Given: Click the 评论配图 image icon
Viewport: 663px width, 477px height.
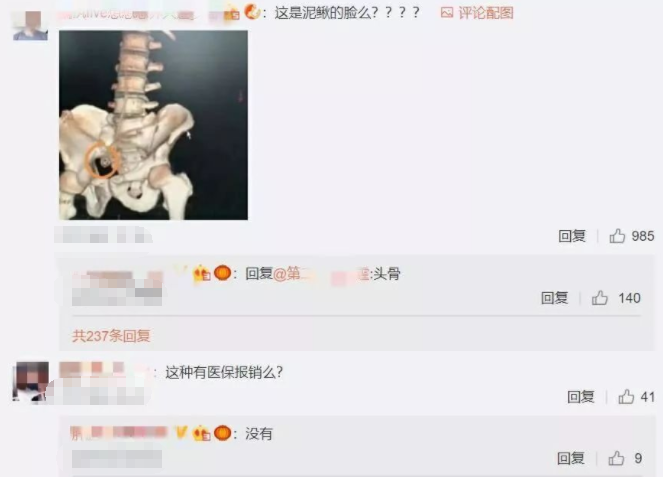Looking at the screenshot, I should 447,13.
